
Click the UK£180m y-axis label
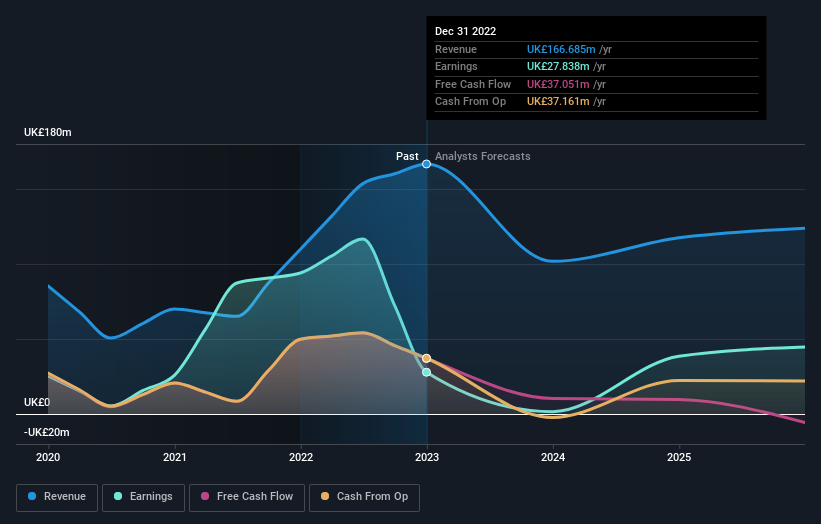point(48,132)
